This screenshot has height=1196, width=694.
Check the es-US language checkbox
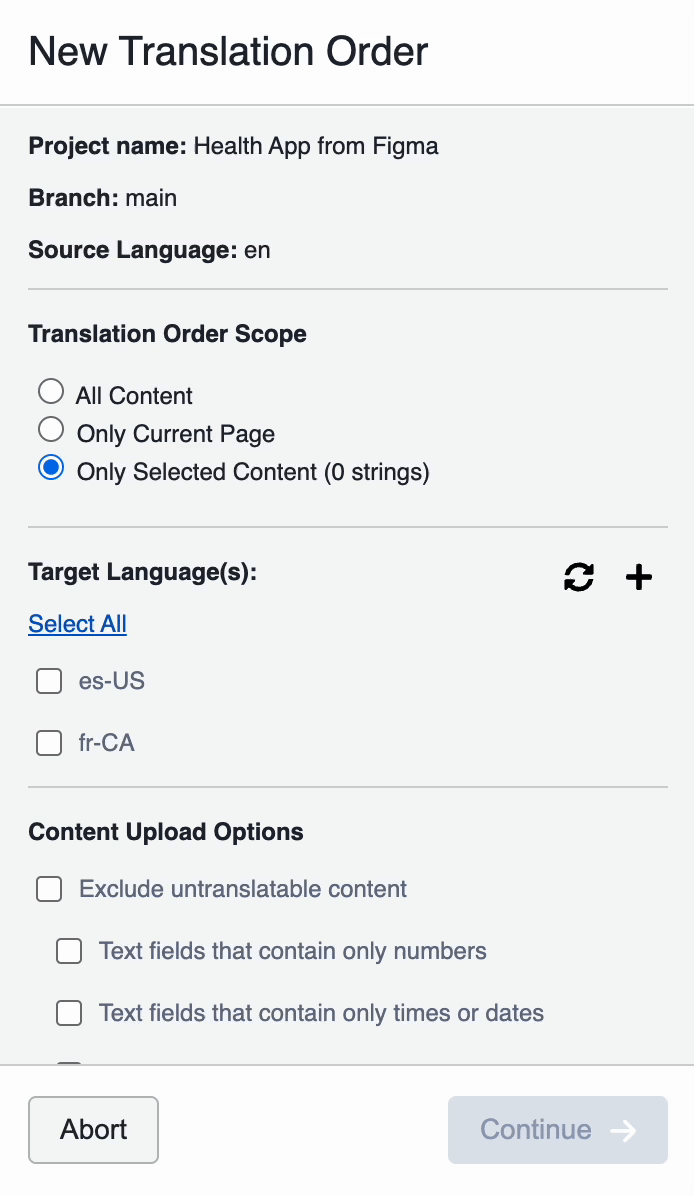click(x=49, y=680)
